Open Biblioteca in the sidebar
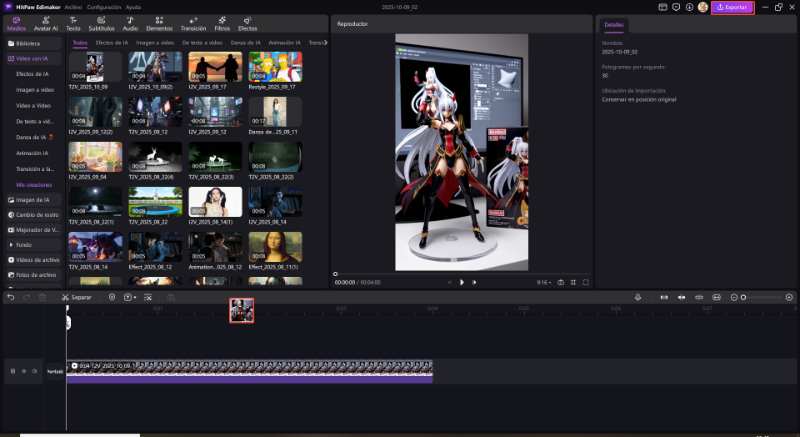The height and width of the screenshot is (437, 800). [29, 44]
